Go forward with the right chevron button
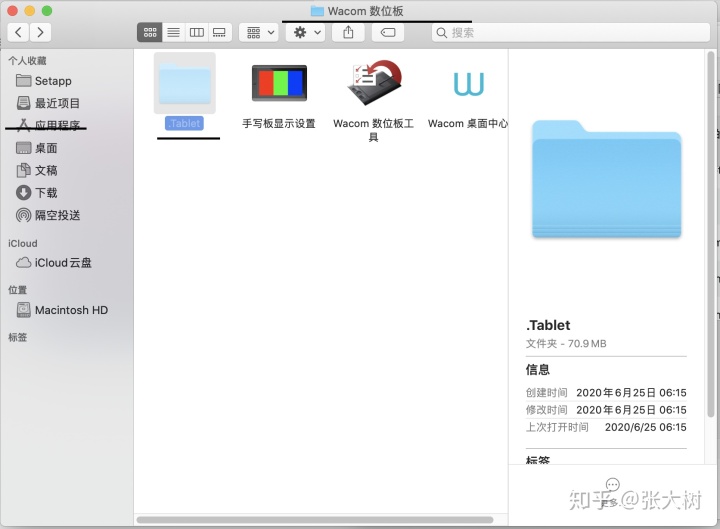 coord(40,32)
